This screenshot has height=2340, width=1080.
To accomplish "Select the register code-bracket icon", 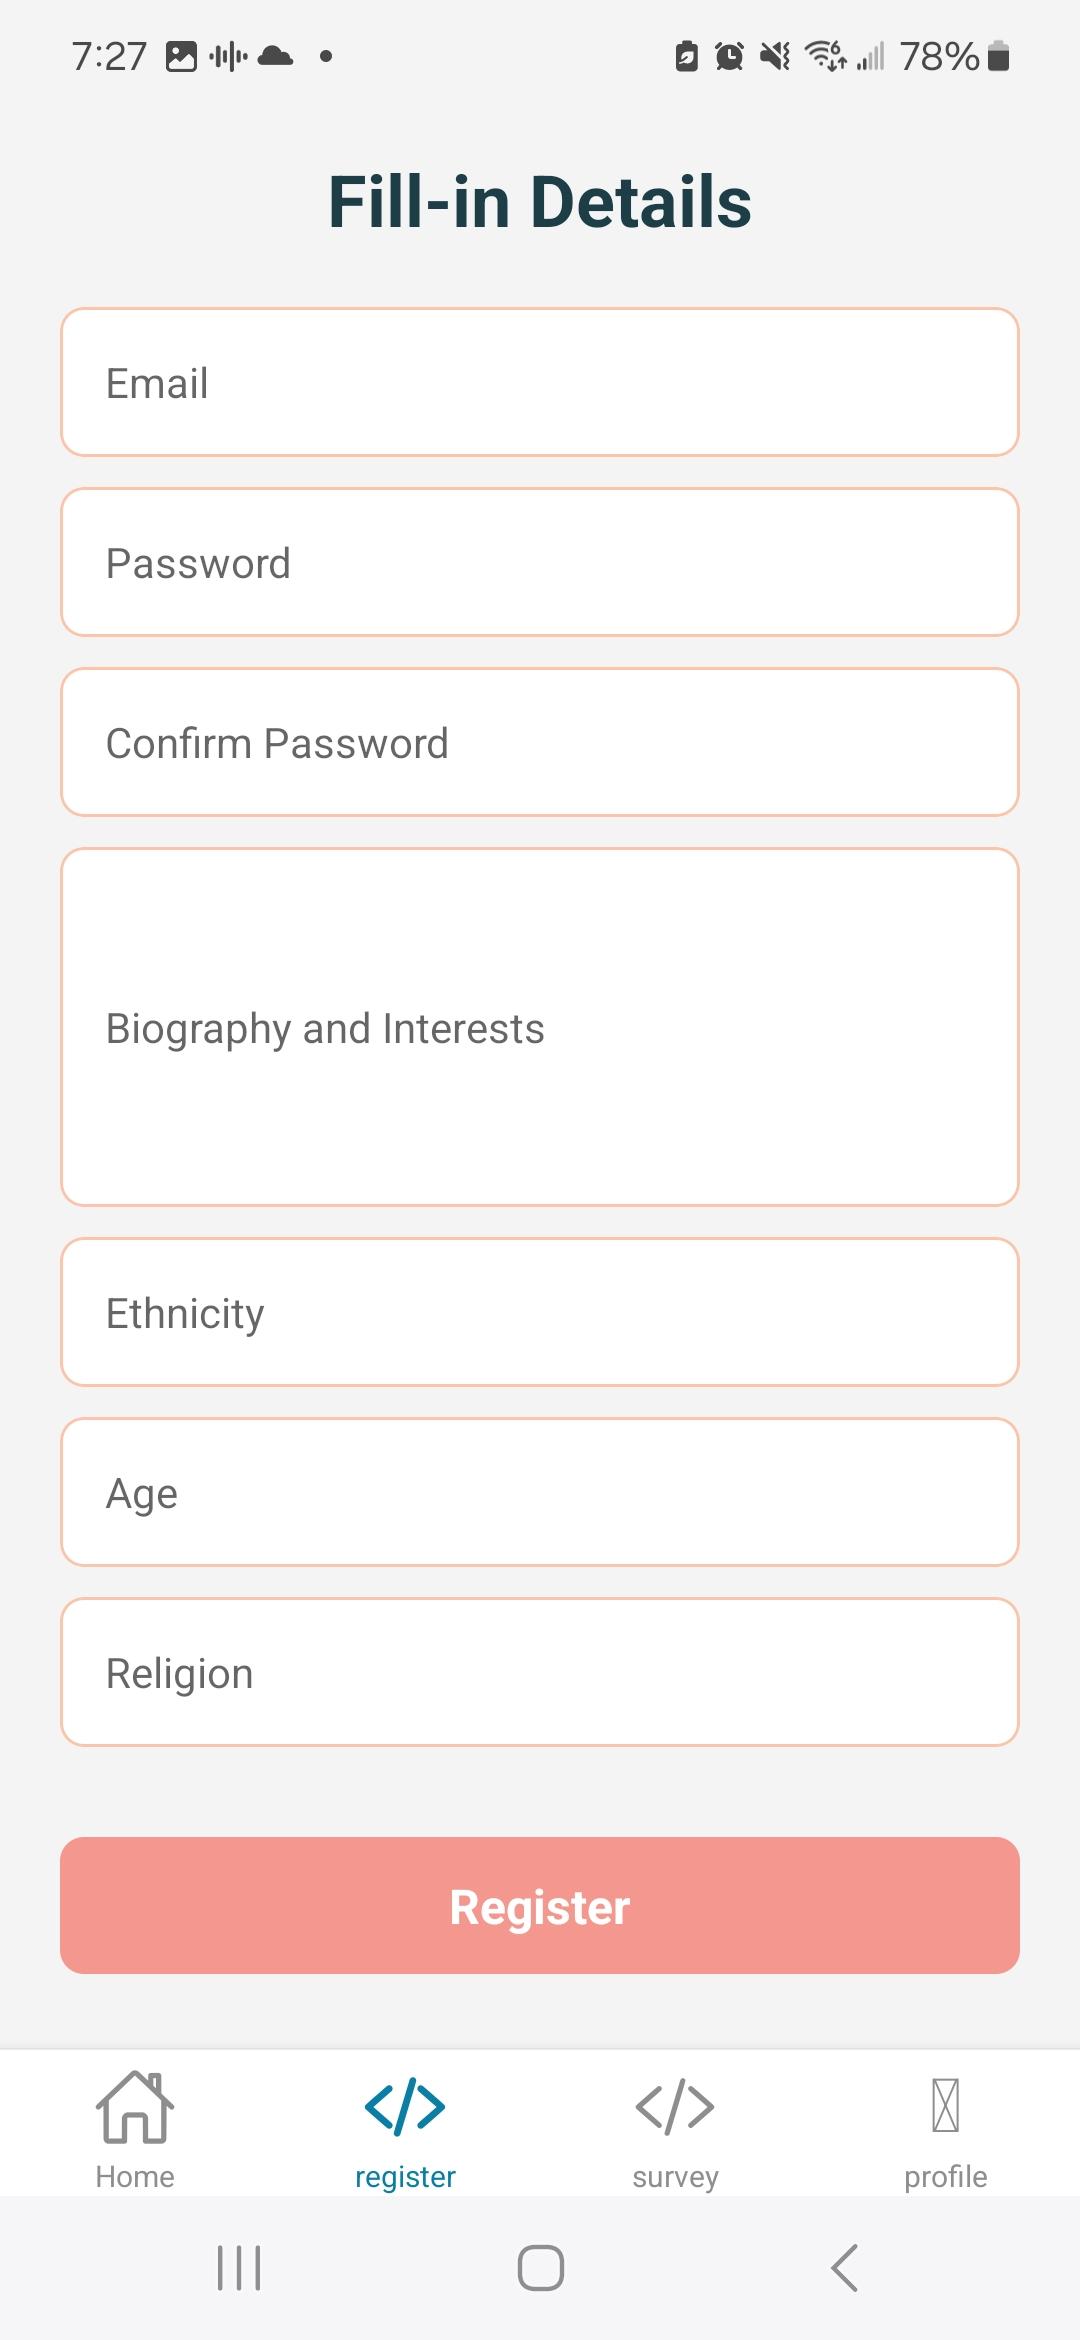I will pos(405,2105).
